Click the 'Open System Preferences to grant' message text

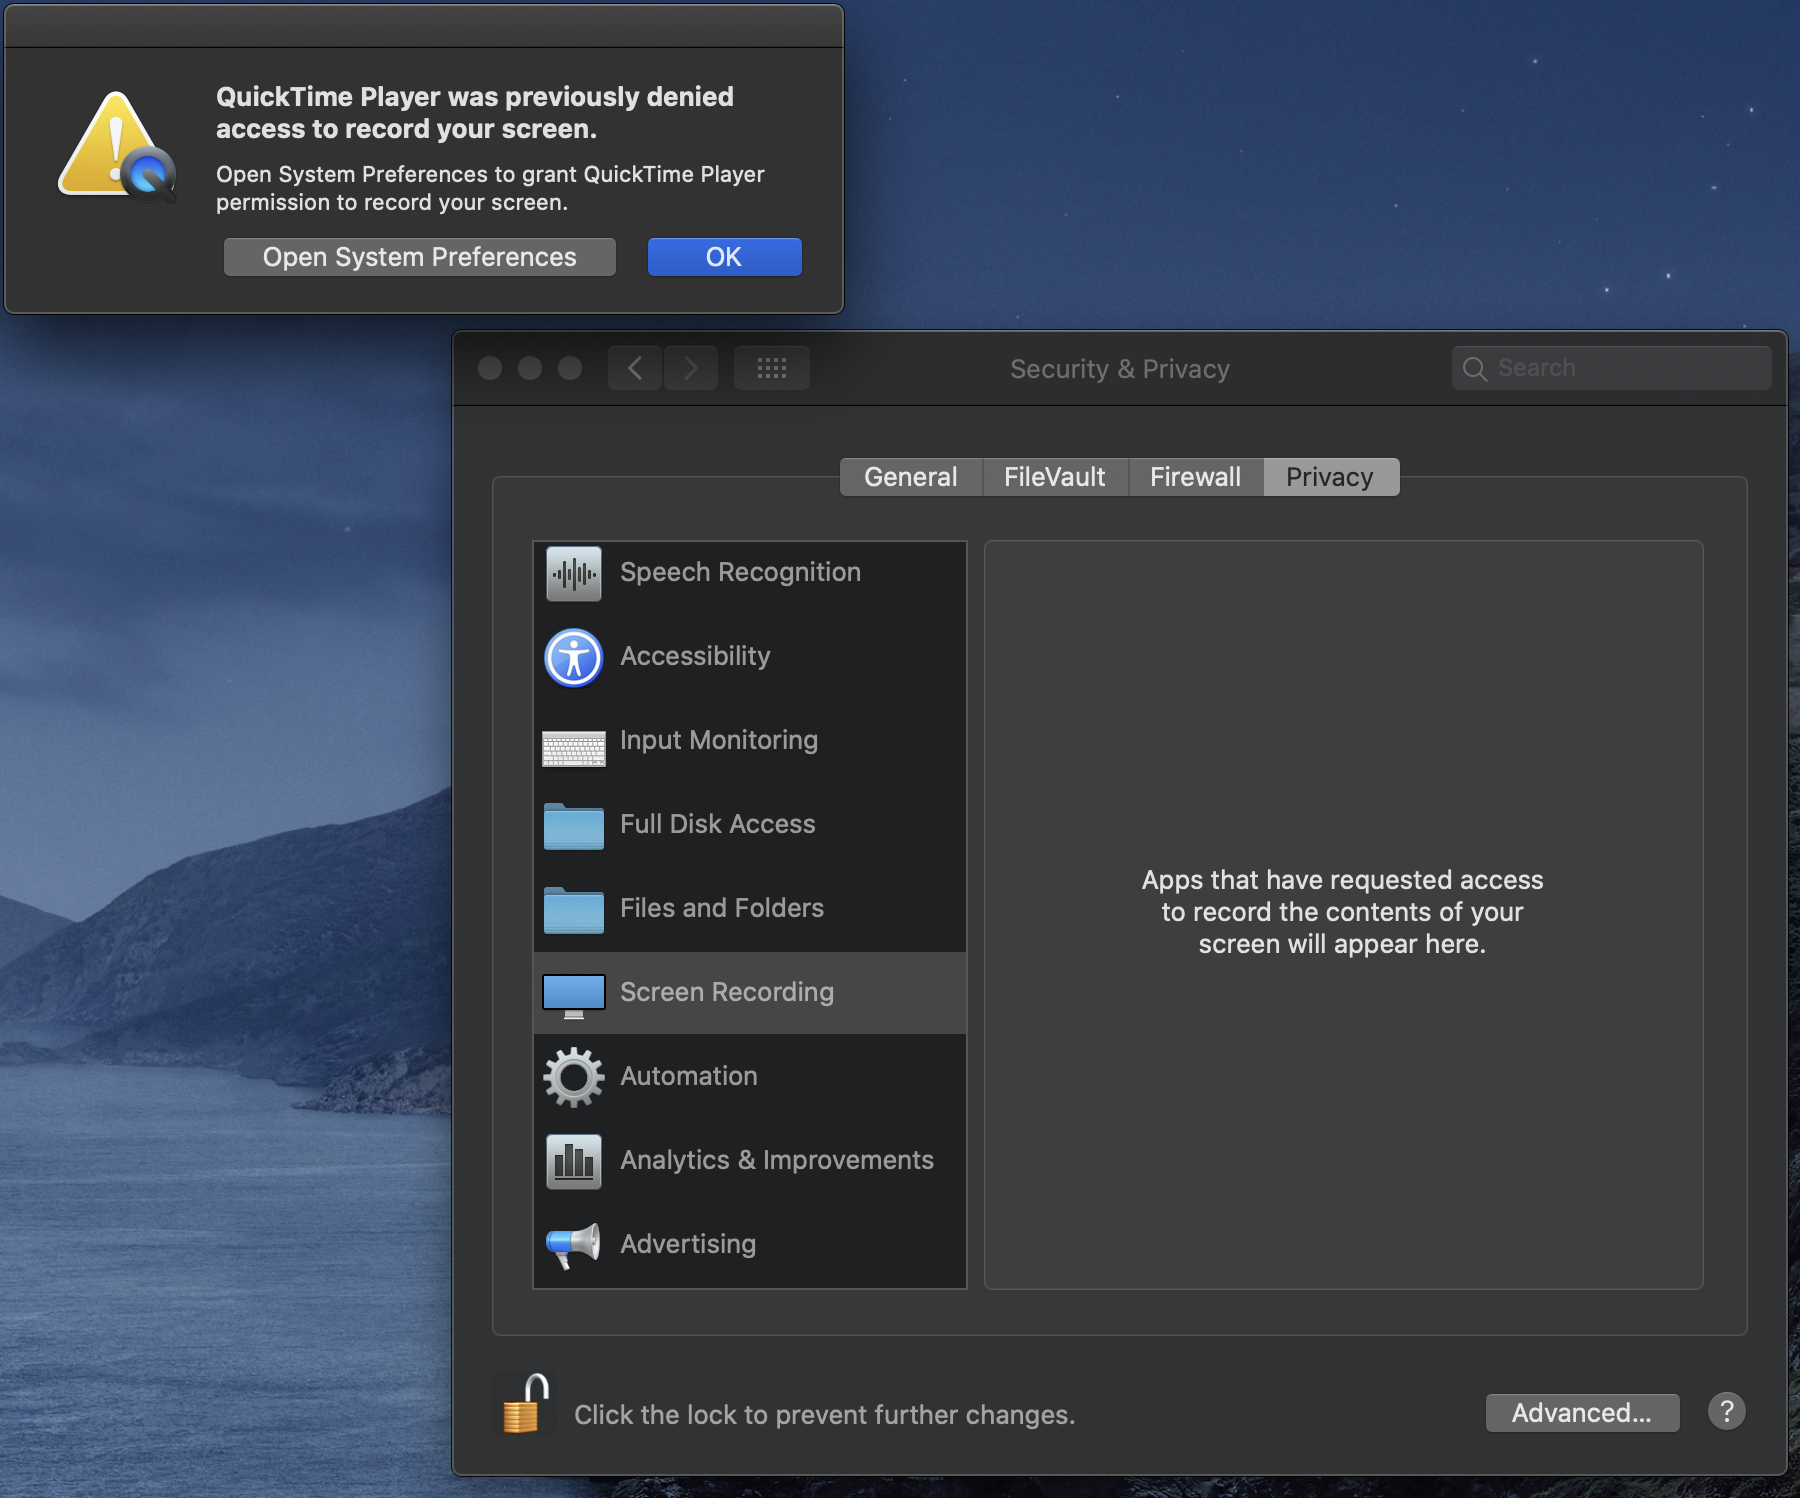click(x=490, y=188)
